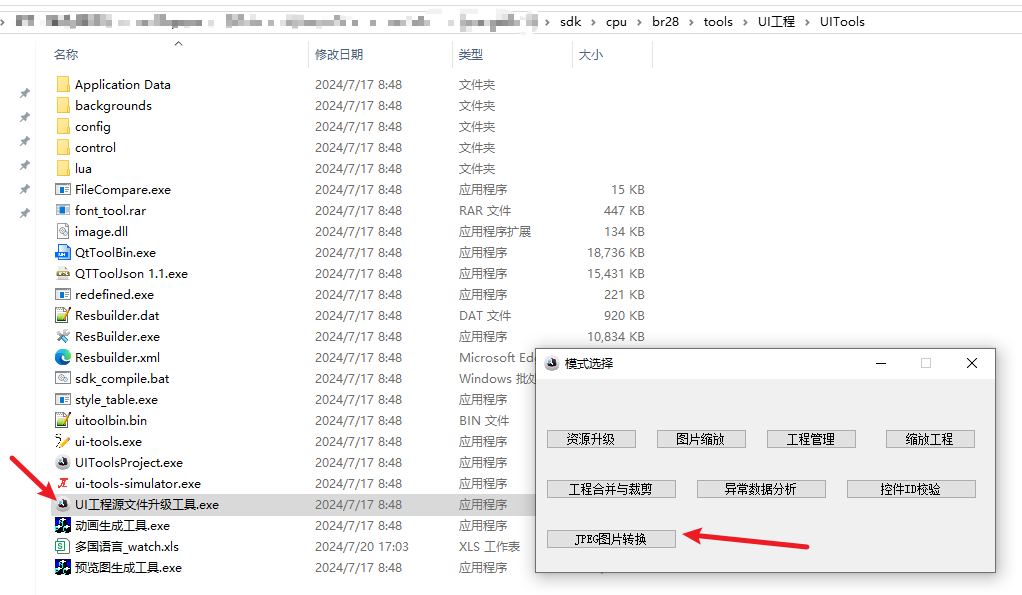Screen dimensions: 1022x595
Task: Select the QTToolJson 1.1.exe icon
Action: point(63,274)
